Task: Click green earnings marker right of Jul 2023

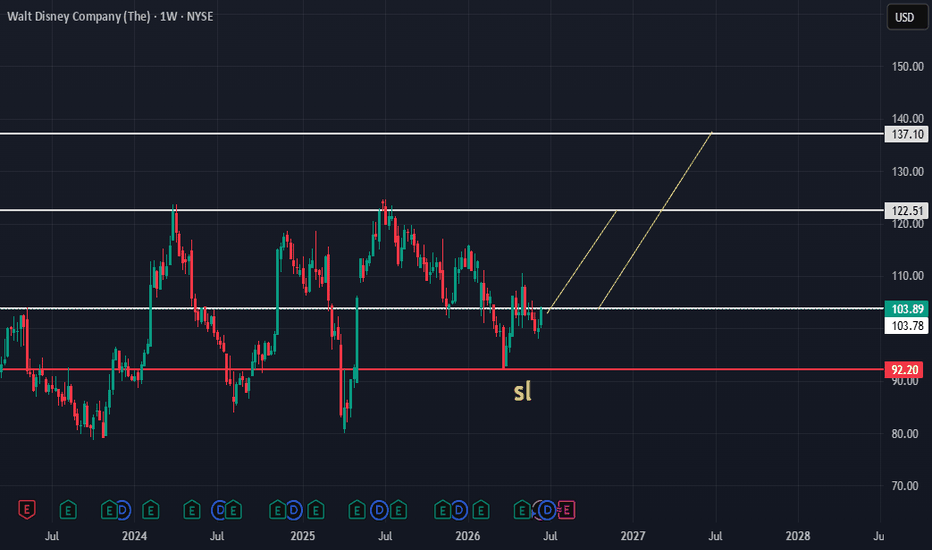Action: [x=68, y=510]
